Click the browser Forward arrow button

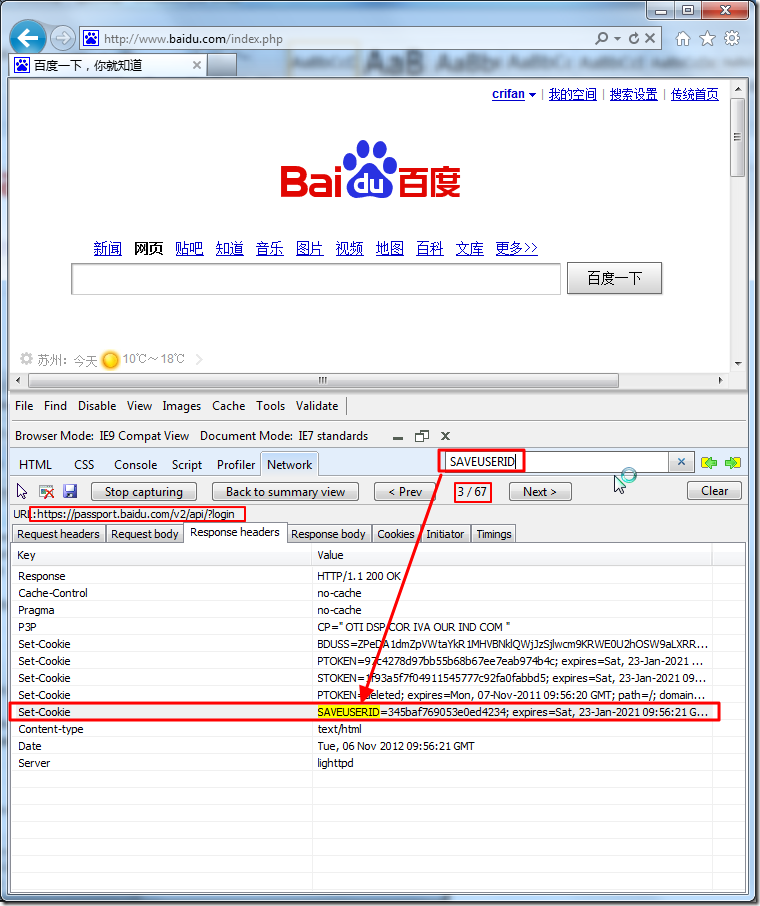click(62, 39)
